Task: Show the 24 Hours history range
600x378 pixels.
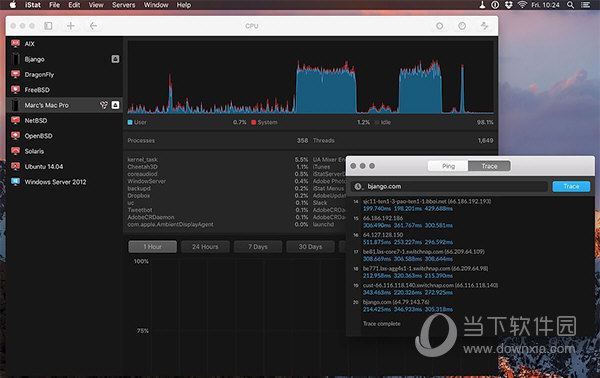Action: (205, 247)
